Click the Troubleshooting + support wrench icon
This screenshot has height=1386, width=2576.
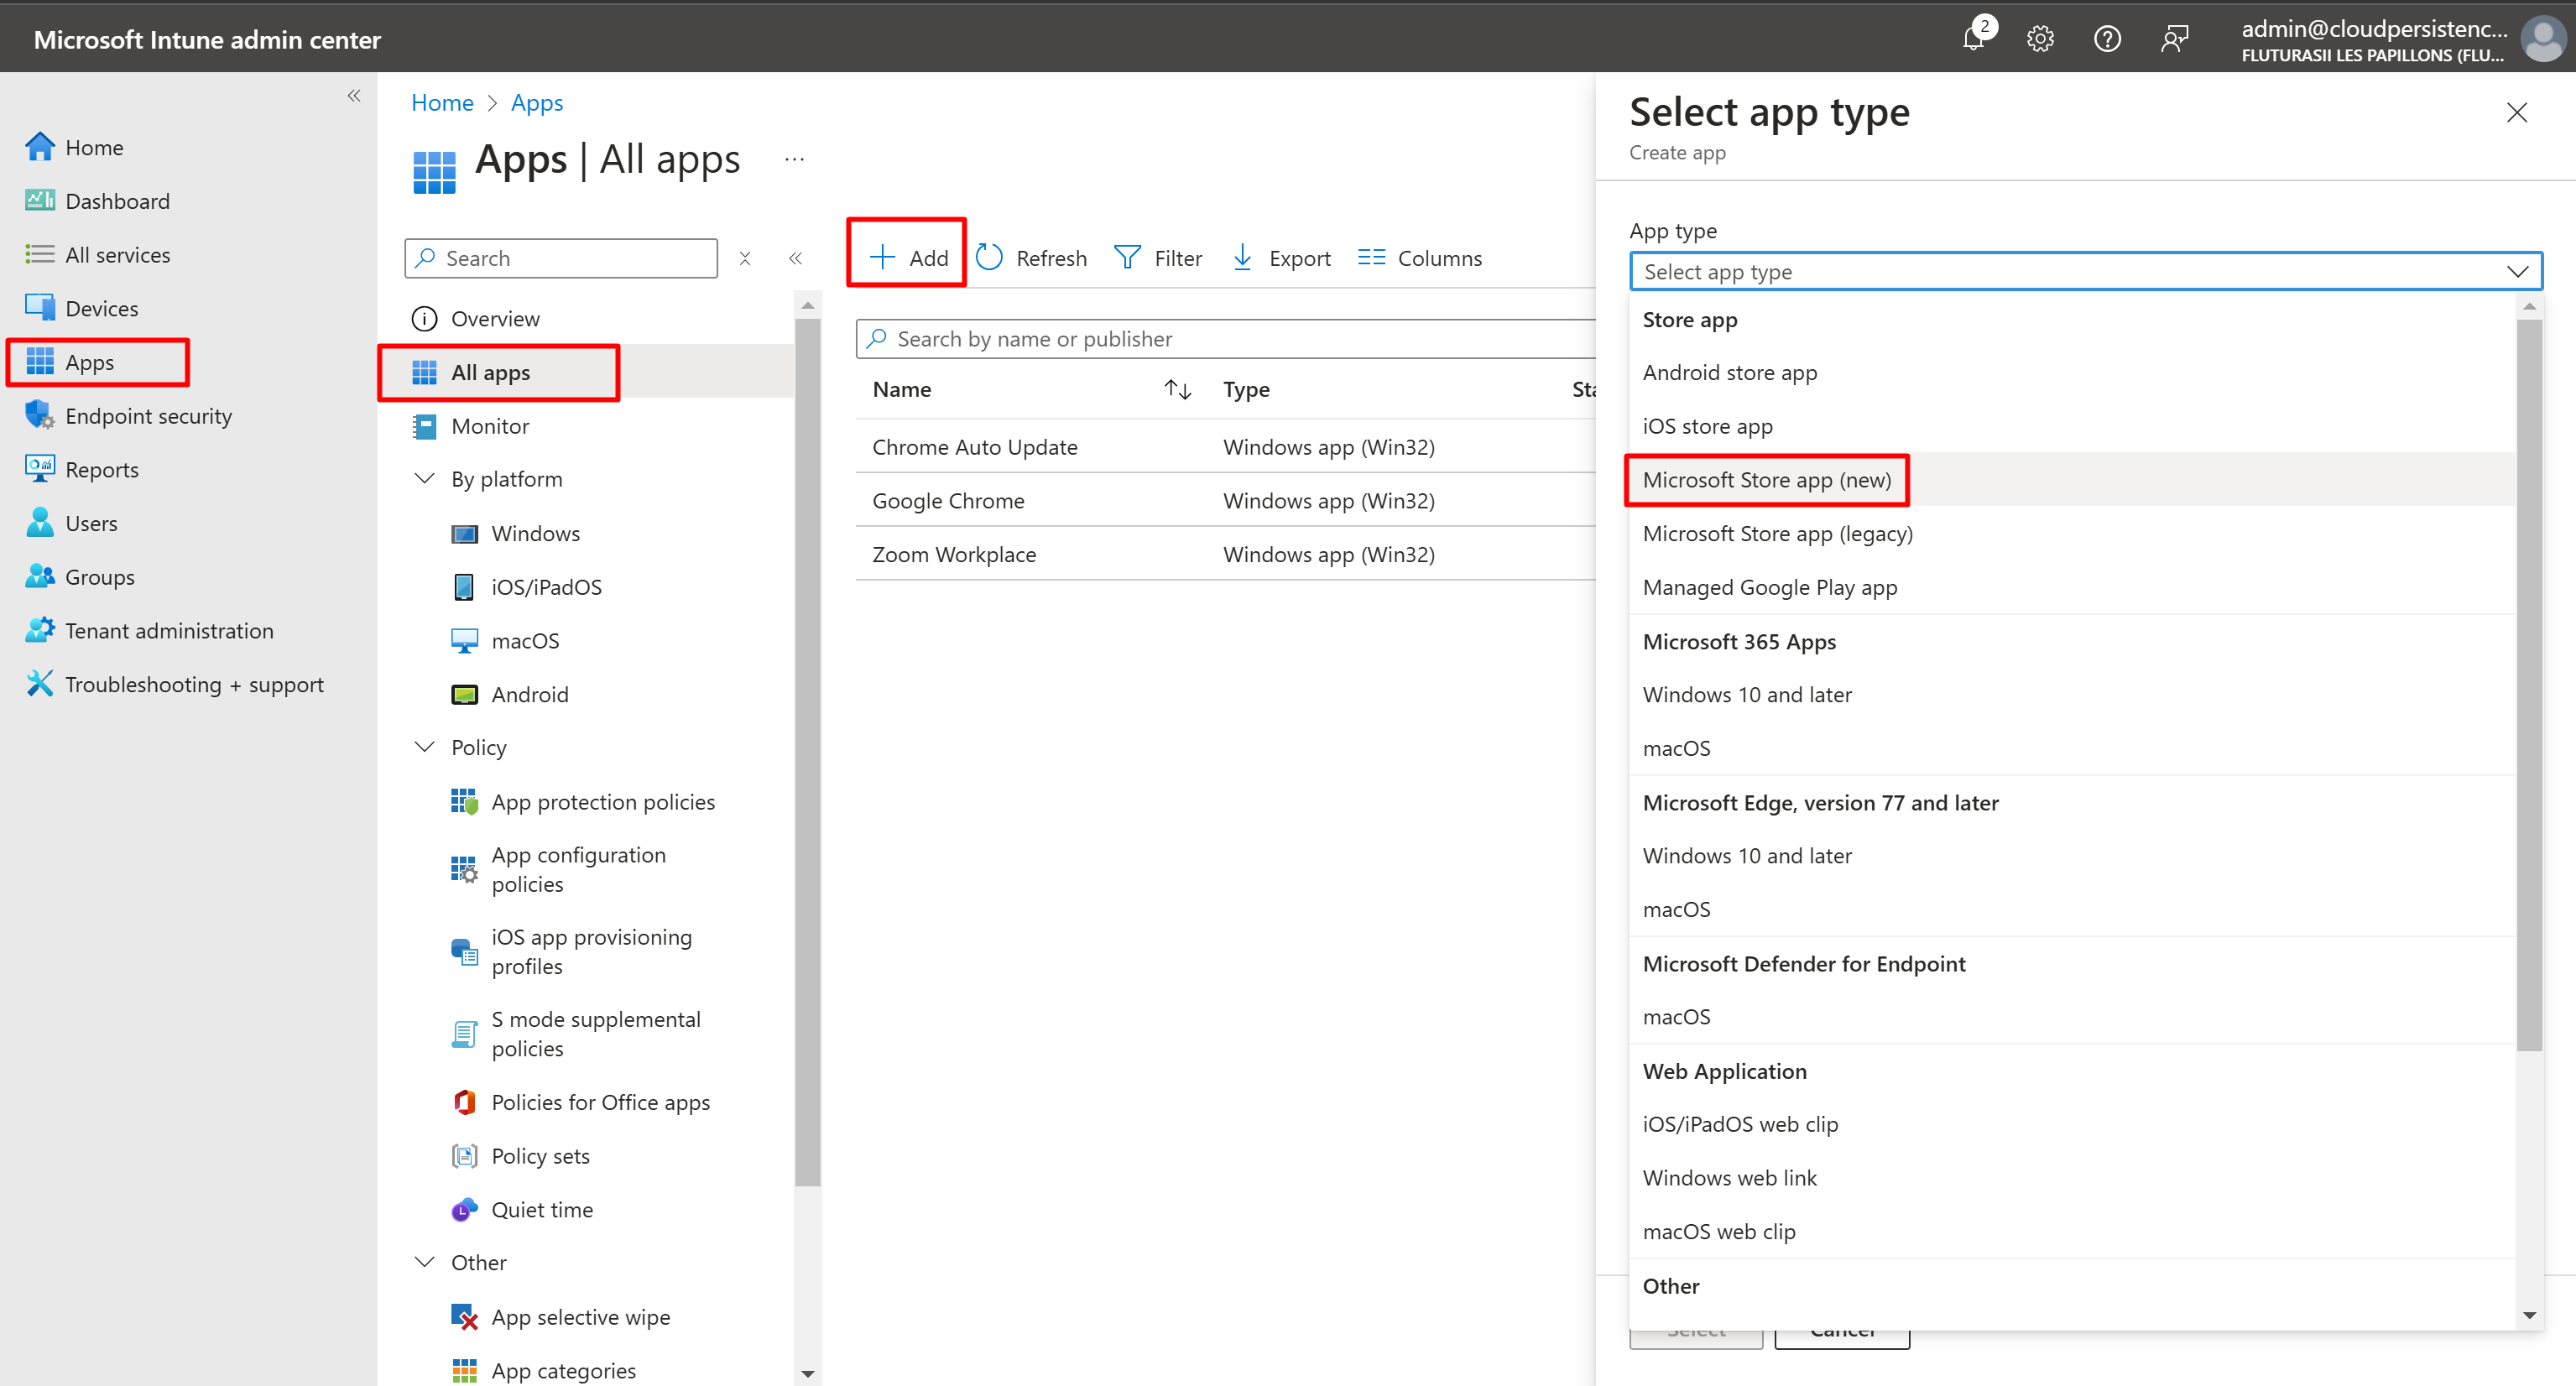coord(40,684)
